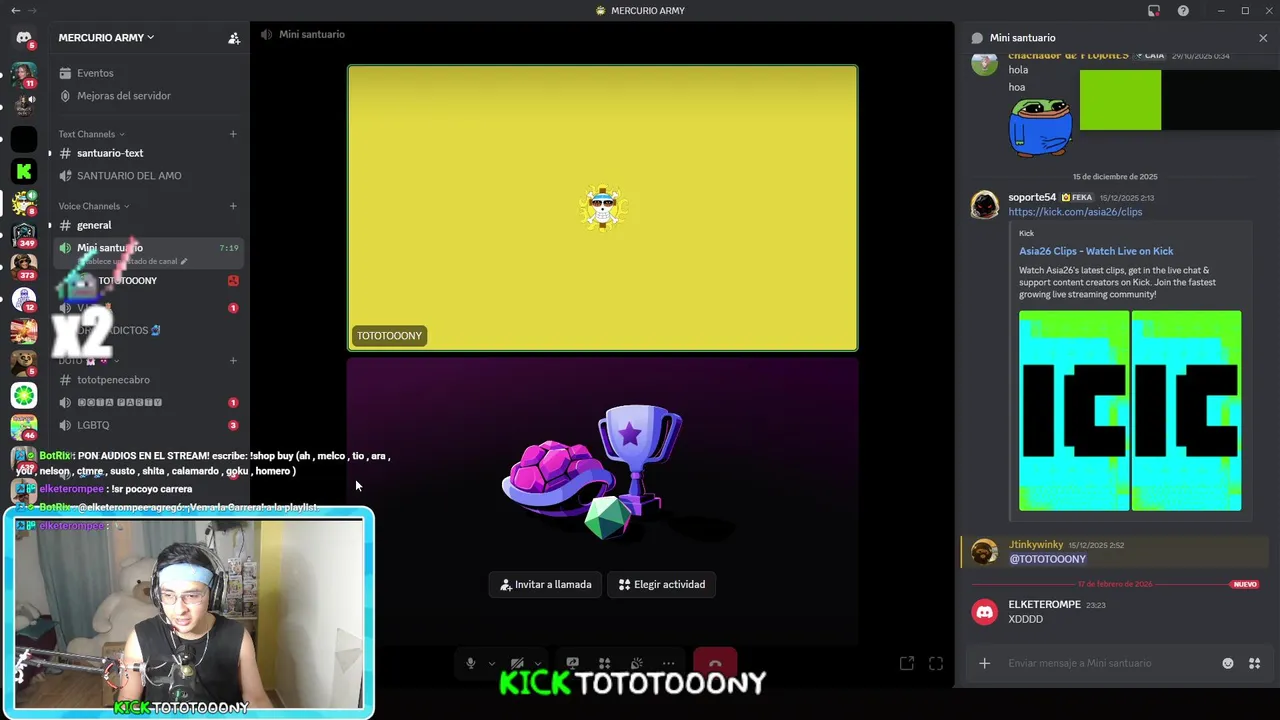Open microphone options arrow

click(x=491, y=663)
